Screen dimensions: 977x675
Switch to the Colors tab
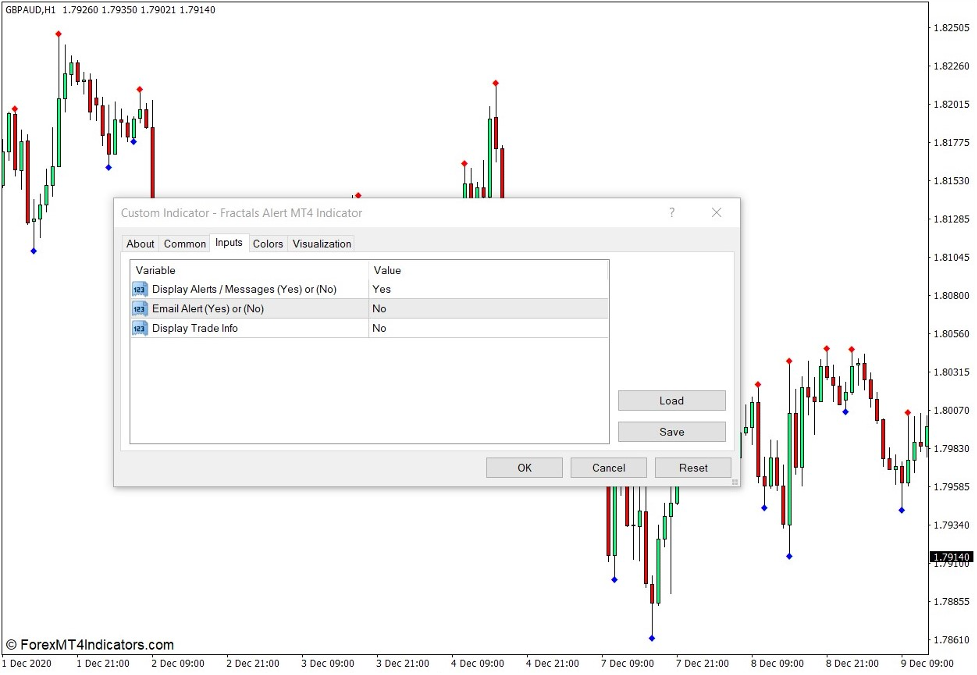click(x=267, y=243)
